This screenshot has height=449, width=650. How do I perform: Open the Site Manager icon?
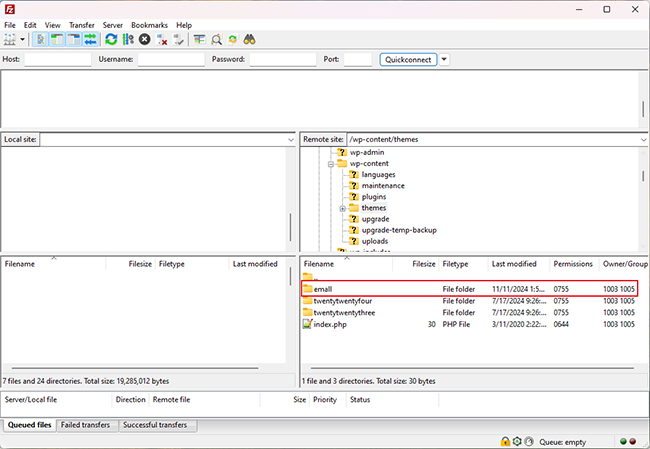(10, 39)
